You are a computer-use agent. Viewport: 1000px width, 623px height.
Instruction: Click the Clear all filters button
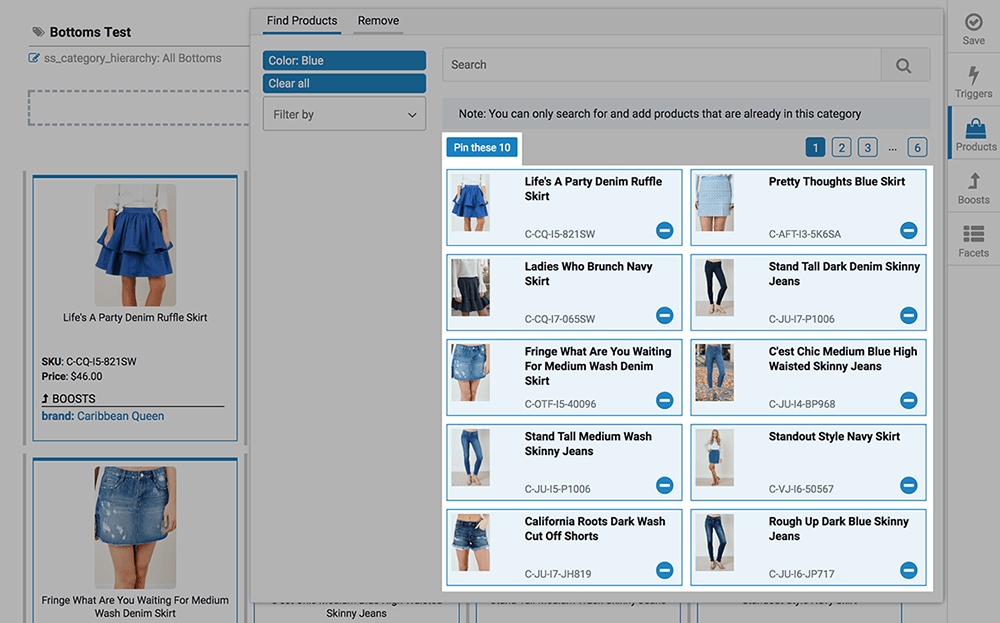click(x=344, y=84)
